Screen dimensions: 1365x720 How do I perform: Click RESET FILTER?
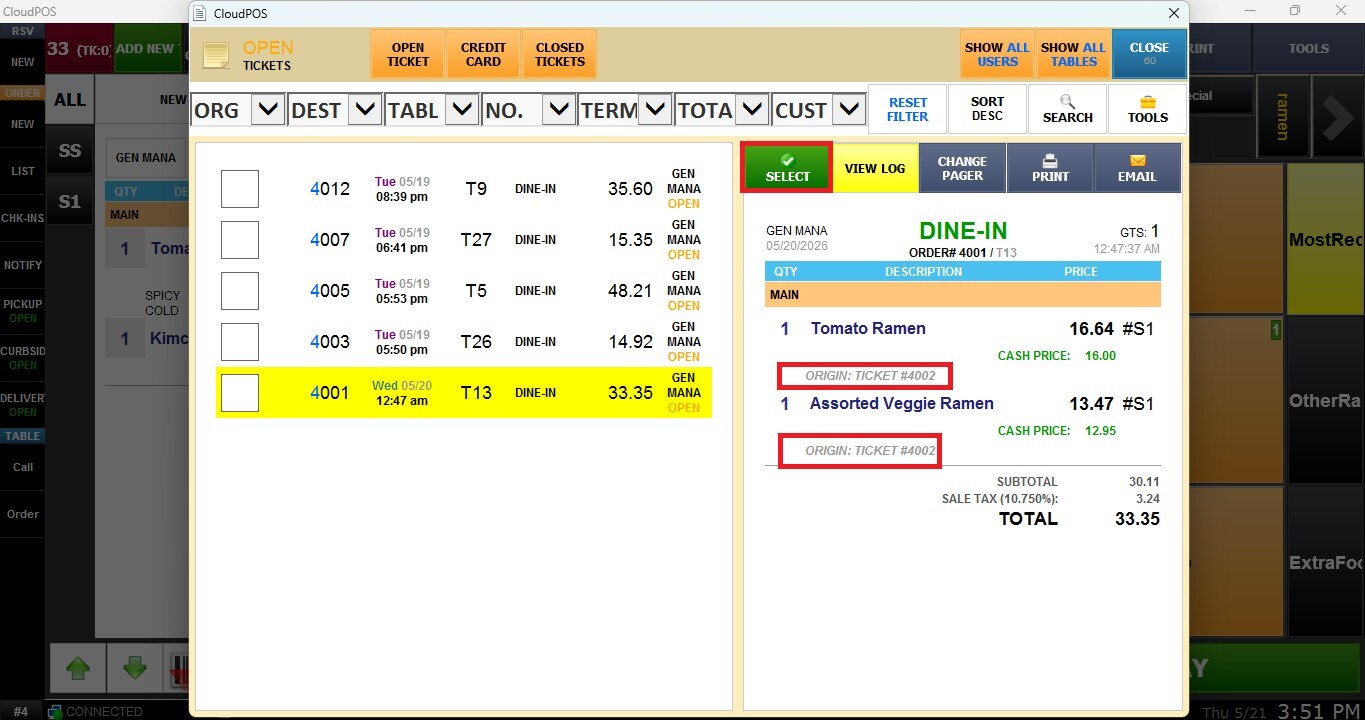[908, 109]
